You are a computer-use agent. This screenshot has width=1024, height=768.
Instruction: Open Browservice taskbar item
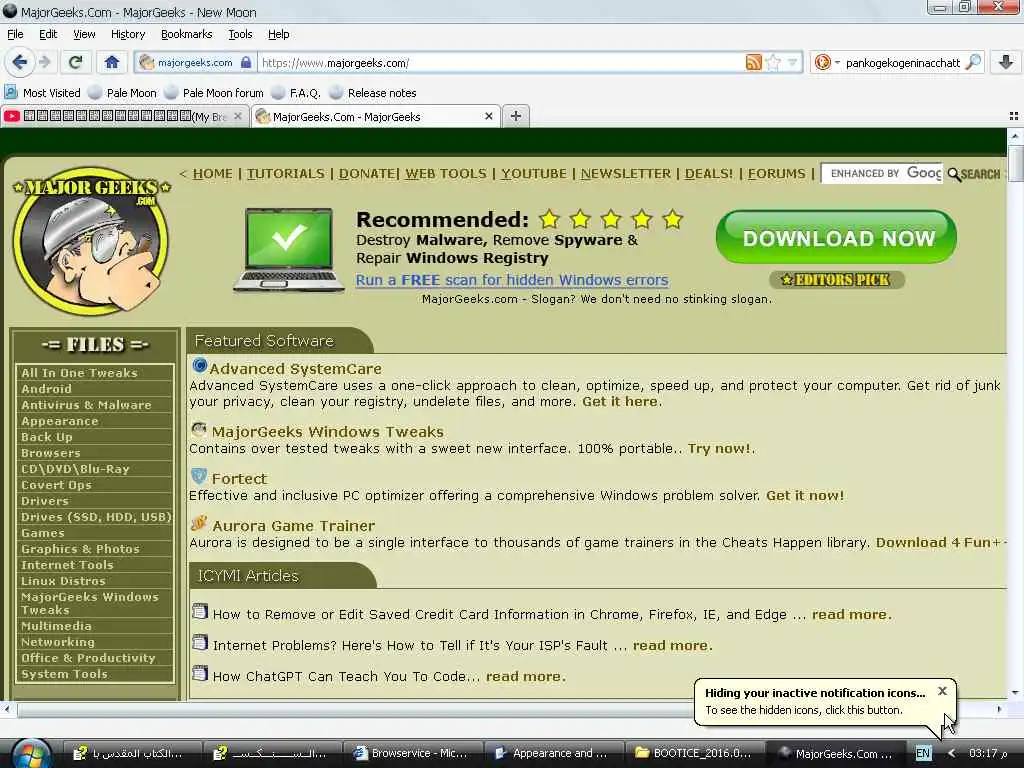412,753
